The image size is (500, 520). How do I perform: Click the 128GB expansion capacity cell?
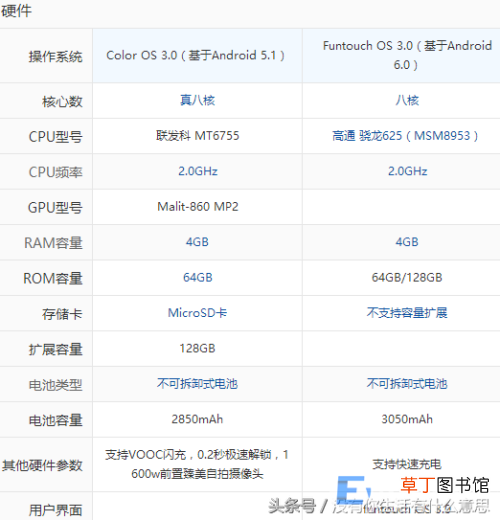tap(197, 348)
